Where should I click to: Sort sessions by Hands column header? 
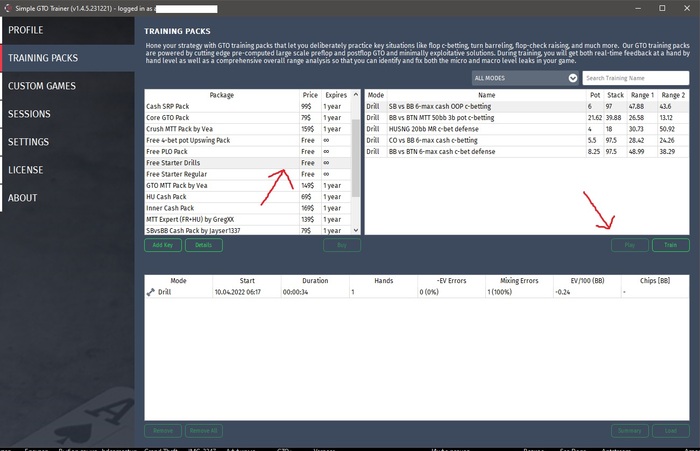pyautogui.click(x=383, y=281)
